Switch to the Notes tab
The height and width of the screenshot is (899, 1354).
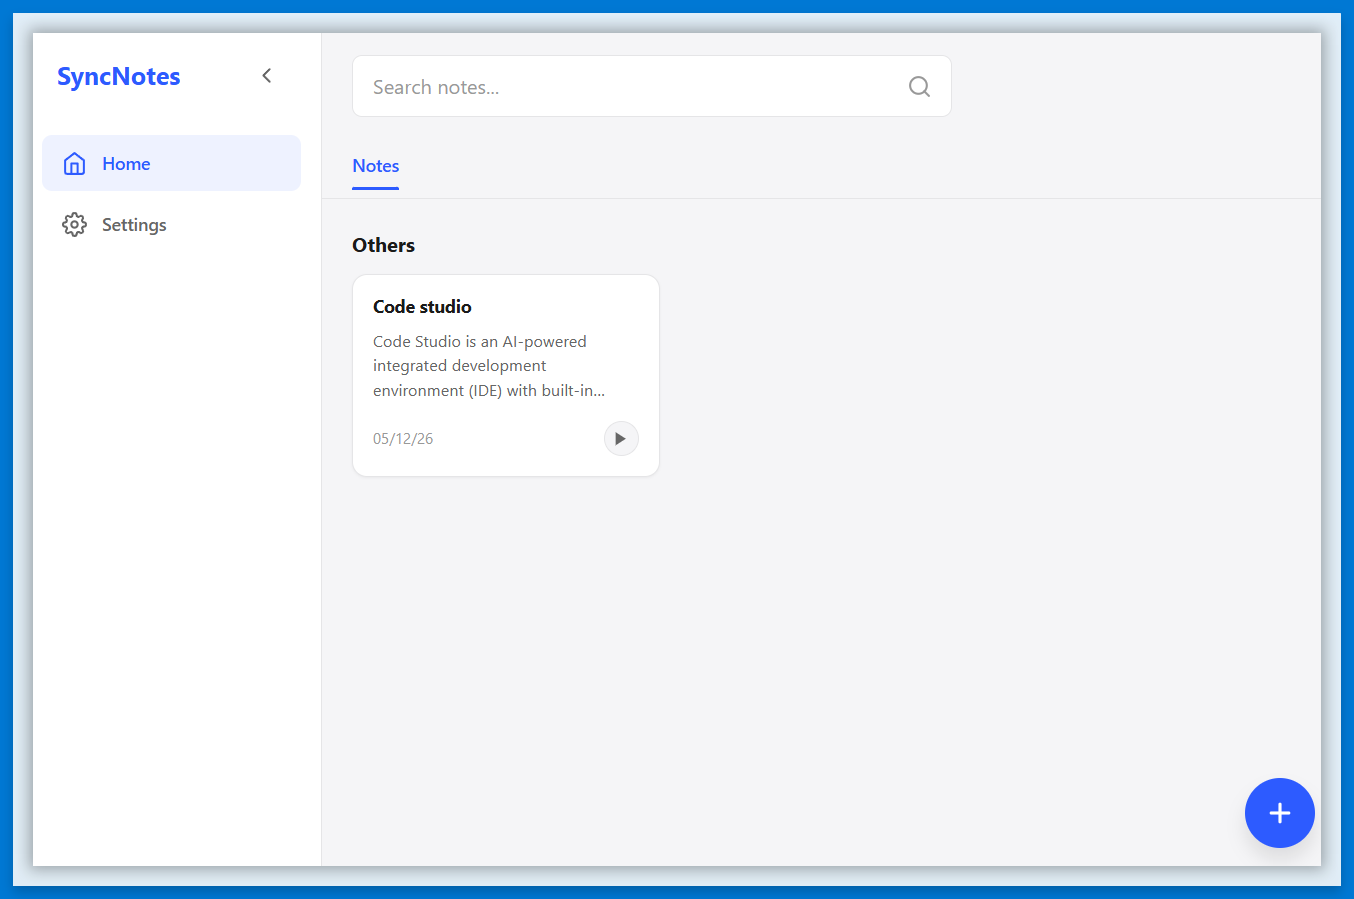point(376,166)
